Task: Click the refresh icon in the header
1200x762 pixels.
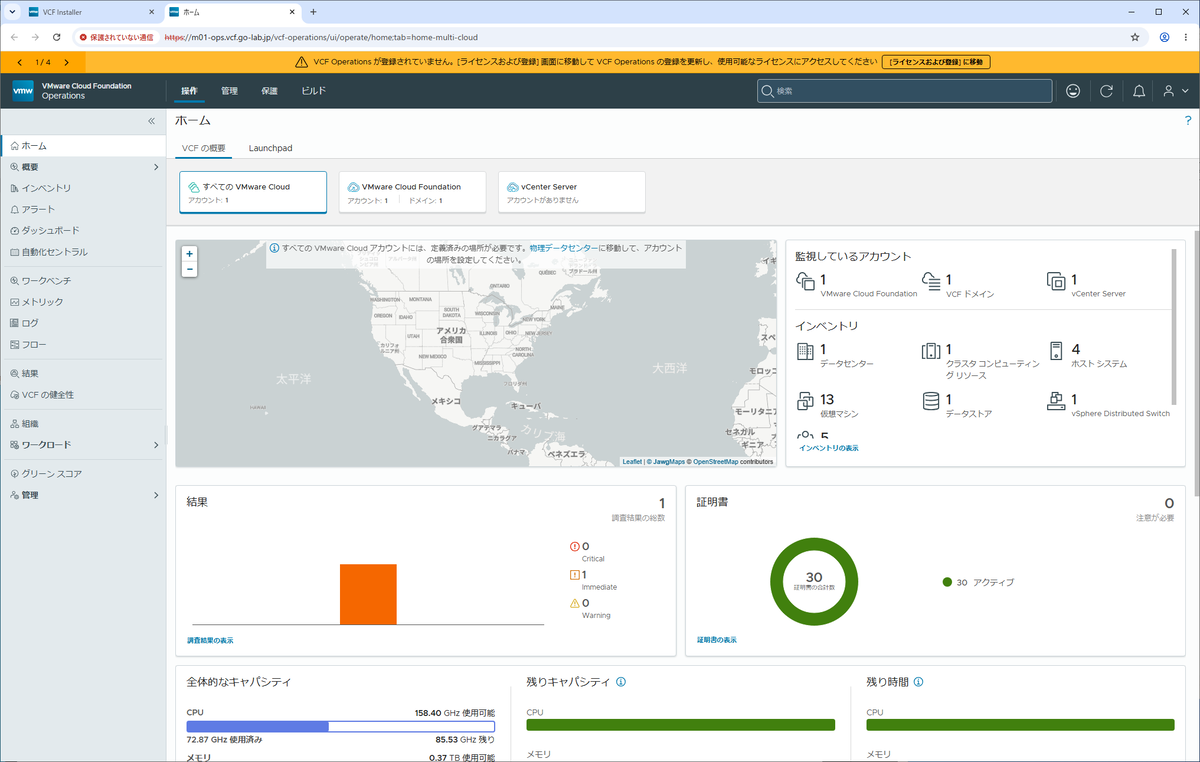Action: (x=1106, y=91)
